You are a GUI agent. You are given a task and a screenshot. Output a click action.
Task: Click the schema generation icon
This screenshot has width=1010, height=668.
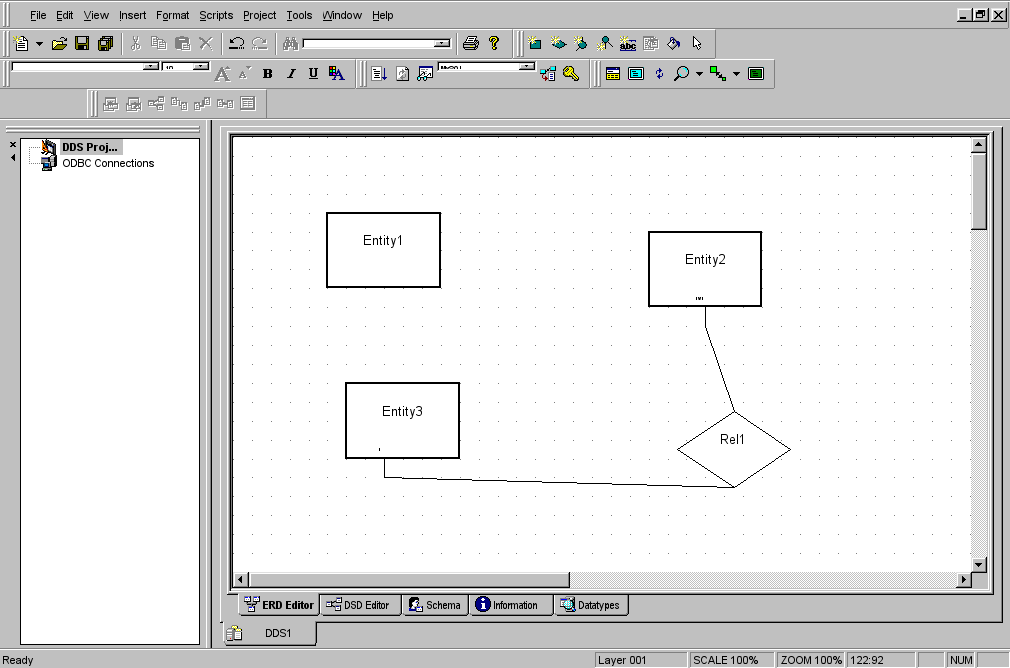point(548,74)
